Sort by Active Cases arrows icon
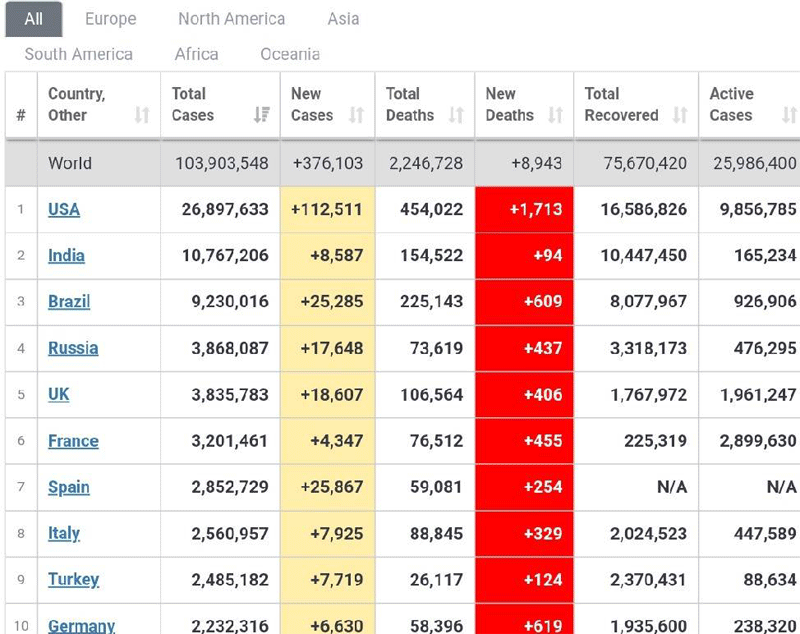Screen dimensions: 800x634 pos(788,115)
